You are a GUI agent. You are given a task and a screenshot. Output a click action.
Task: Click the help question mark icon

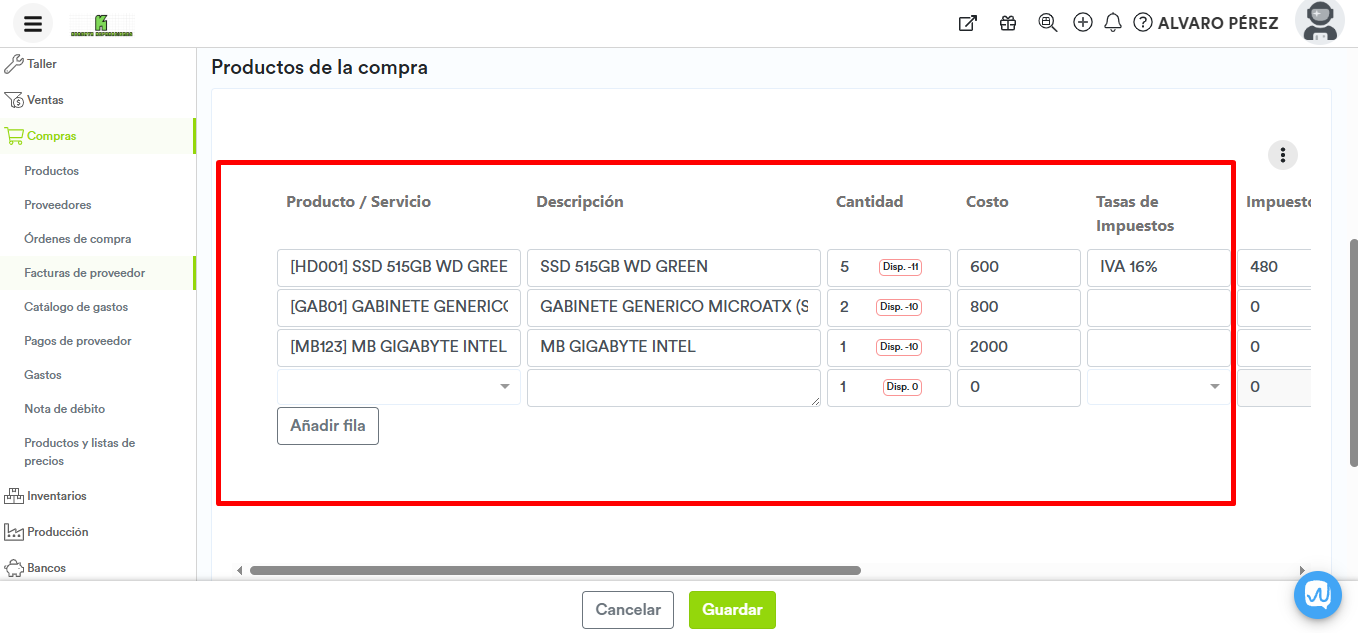tap(1143, 23)
